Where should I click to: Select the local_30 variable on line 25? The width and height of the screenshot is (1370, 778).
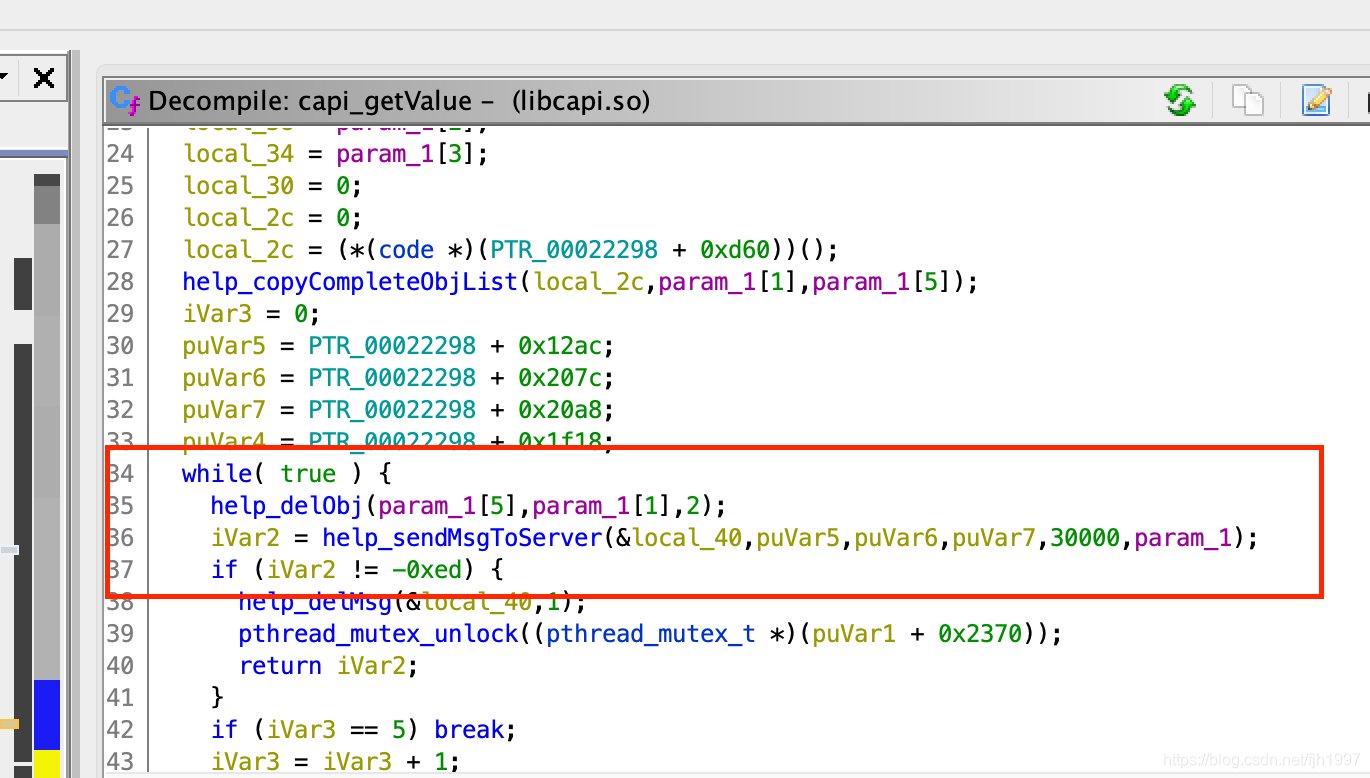[x=239, y=186]
